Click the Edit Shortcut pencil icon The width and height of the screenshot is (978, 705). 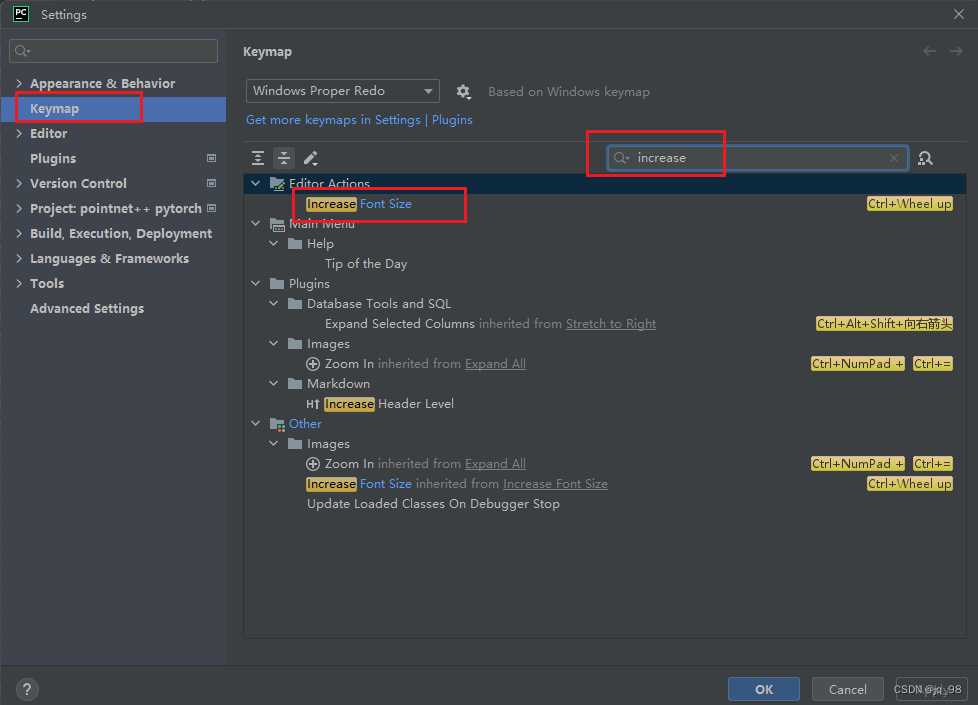pos(311,158)
